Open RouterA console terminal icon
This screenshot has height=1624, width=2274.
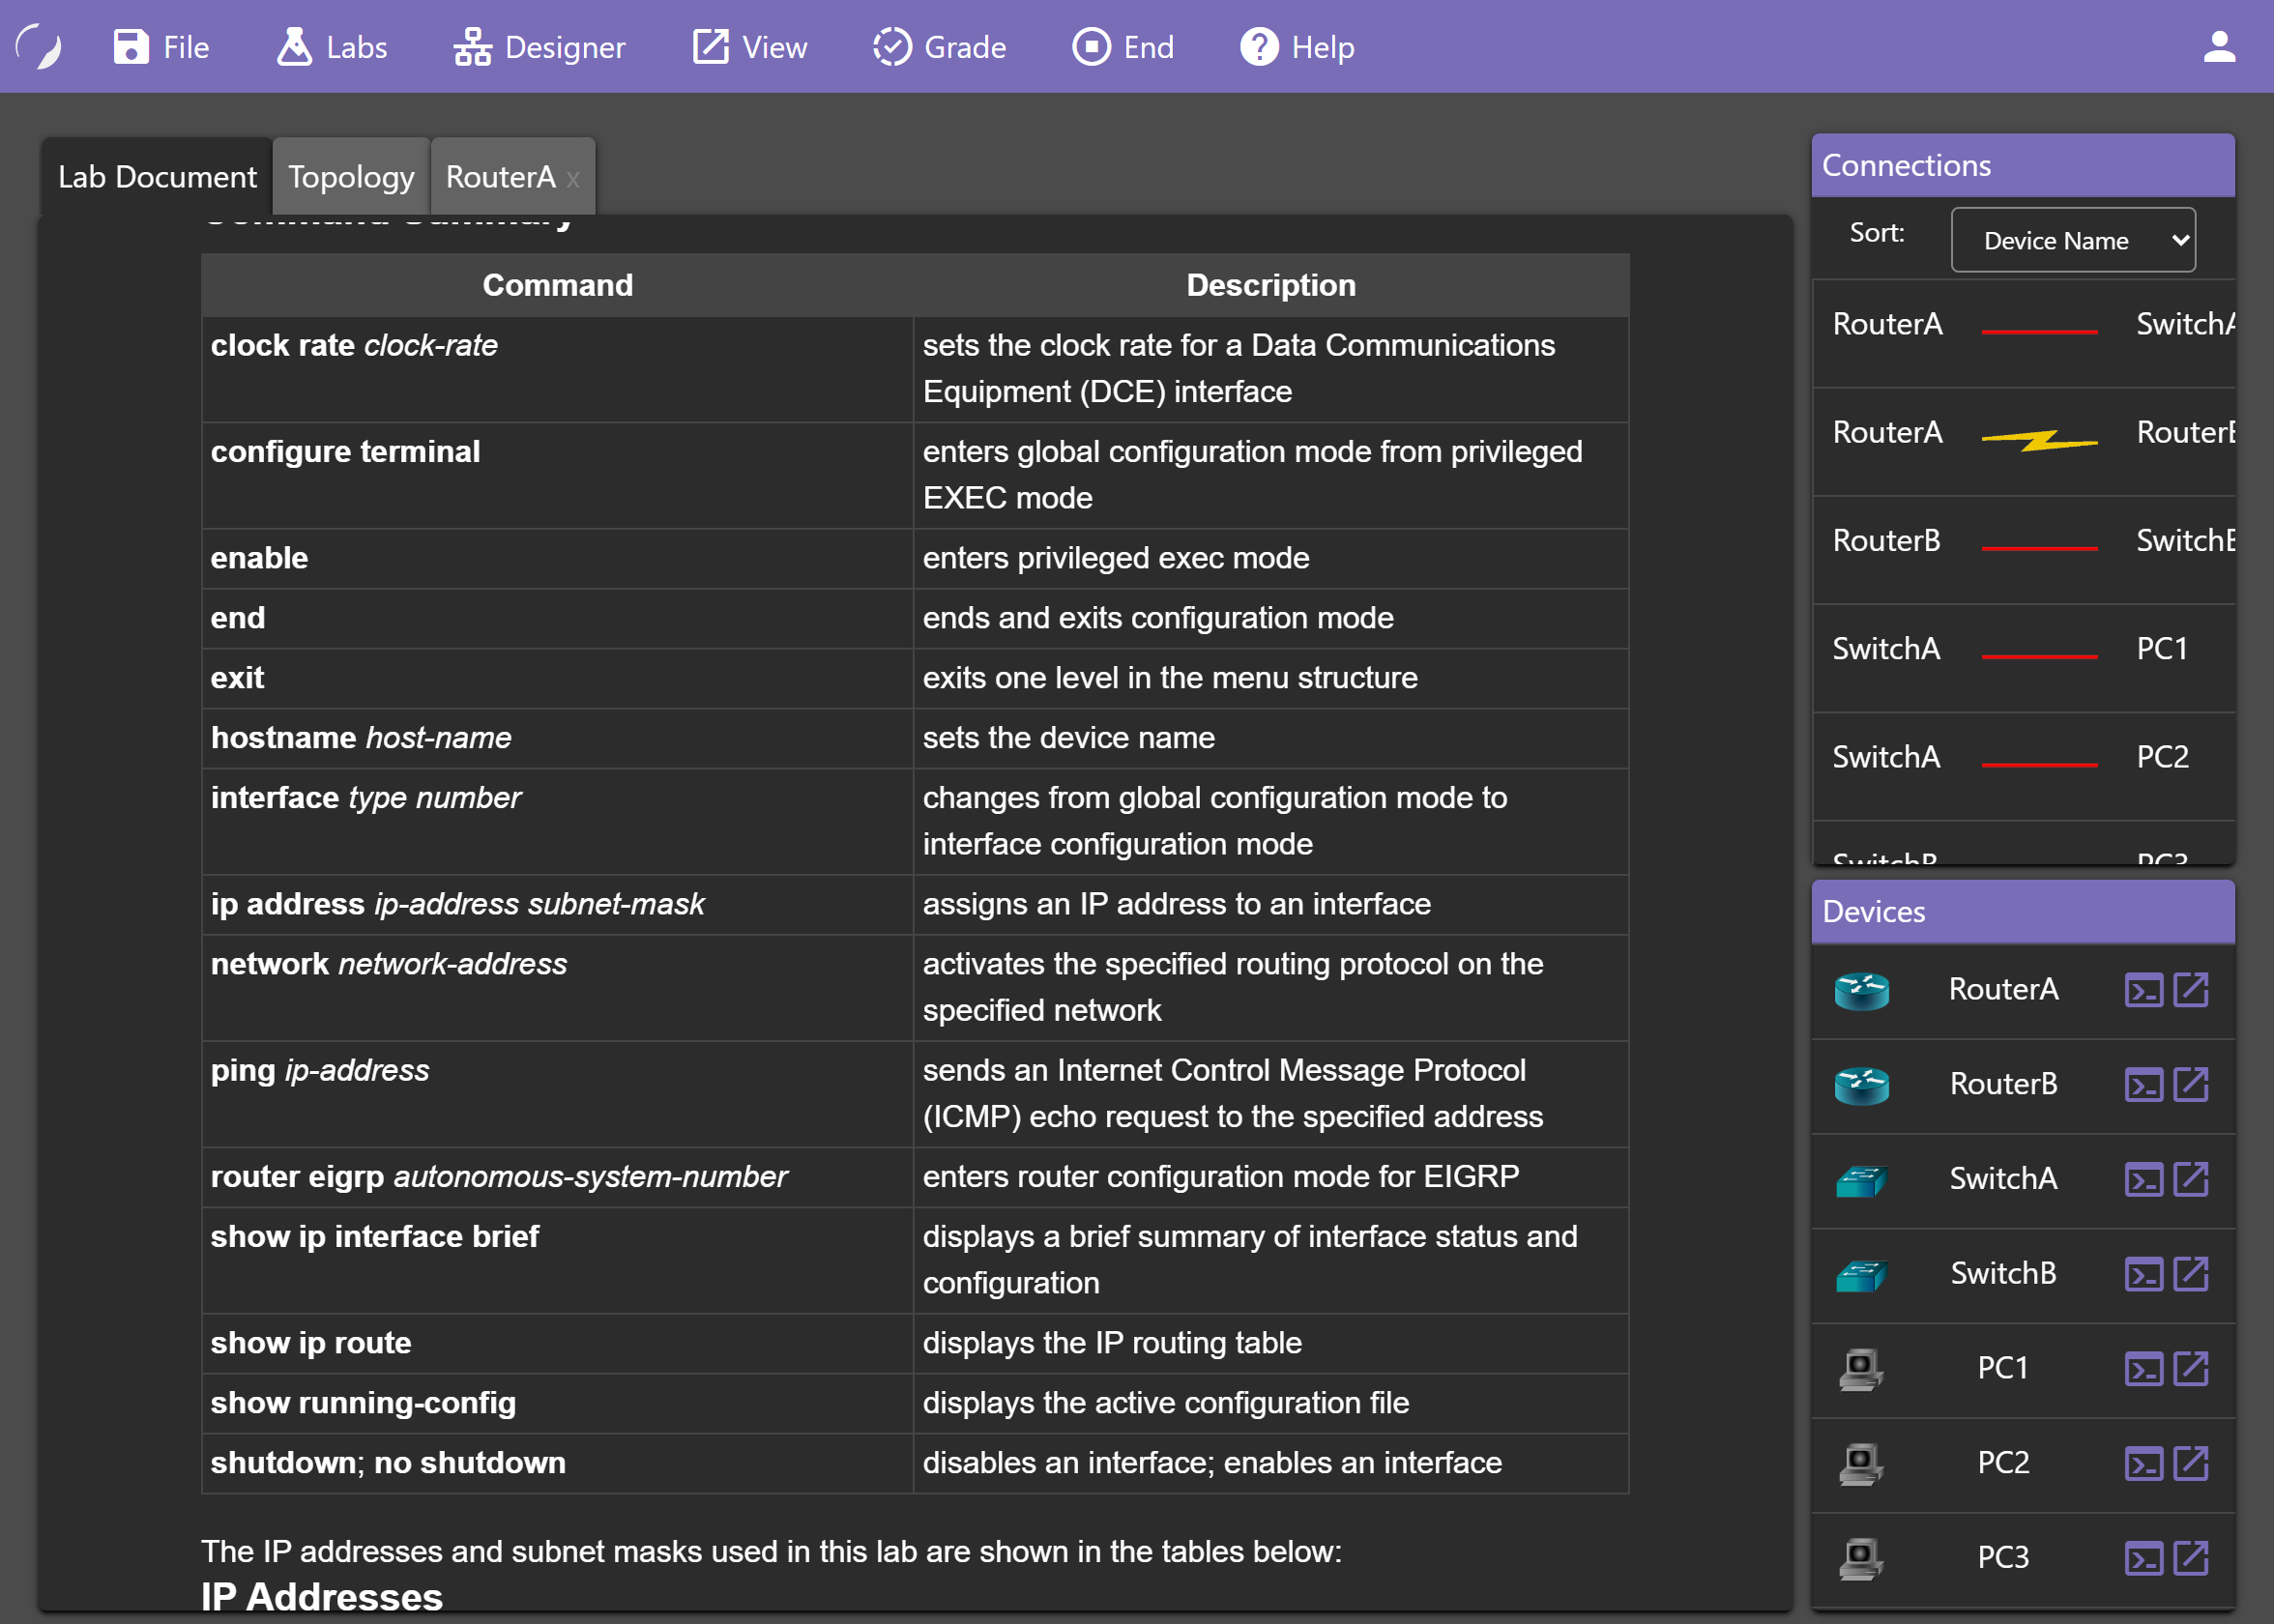pyautogui.click(x=2143, y=990)
